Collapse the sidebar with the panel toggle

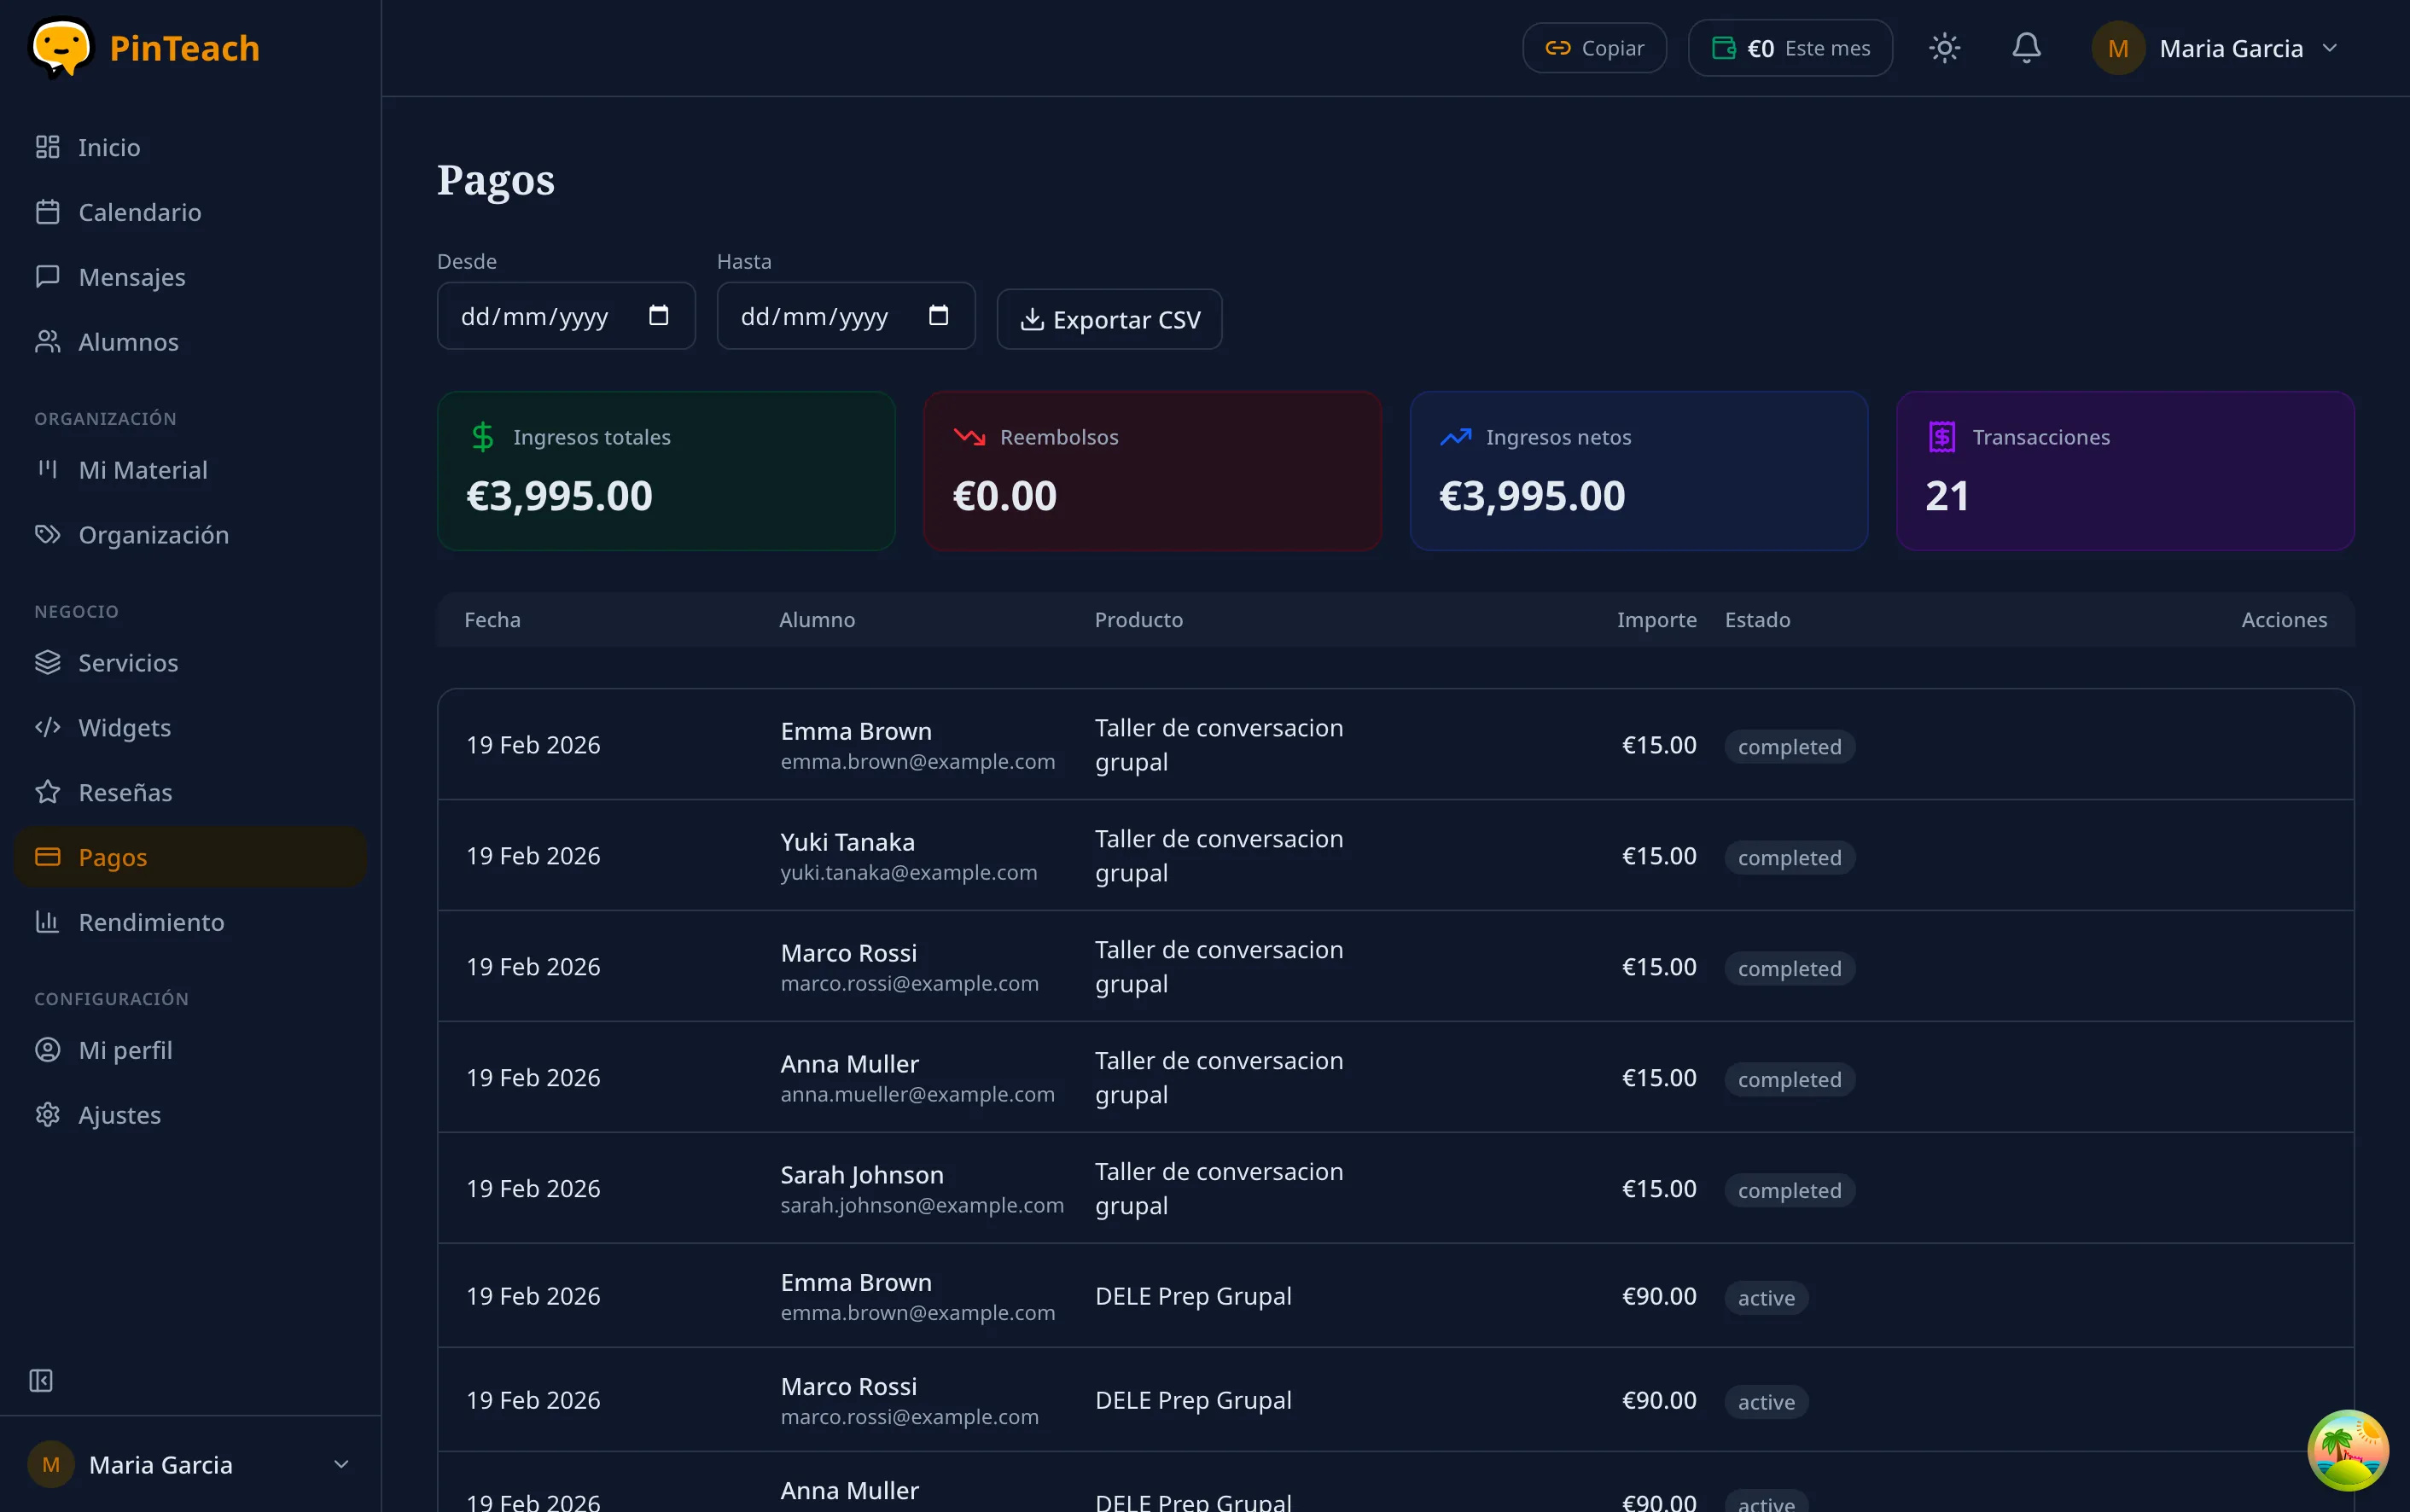(41, 1380)
